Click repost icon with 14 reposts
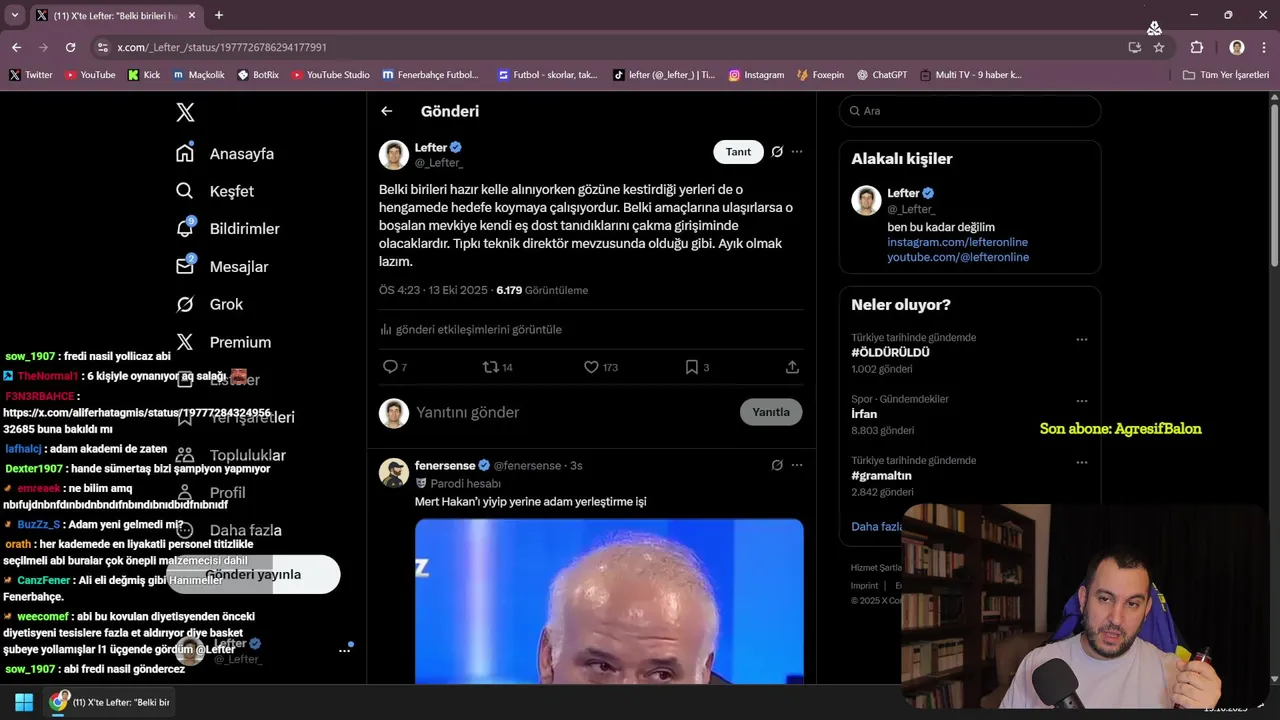The width and height of the screenshot is (1280, 720). click(x=490, y=367)
